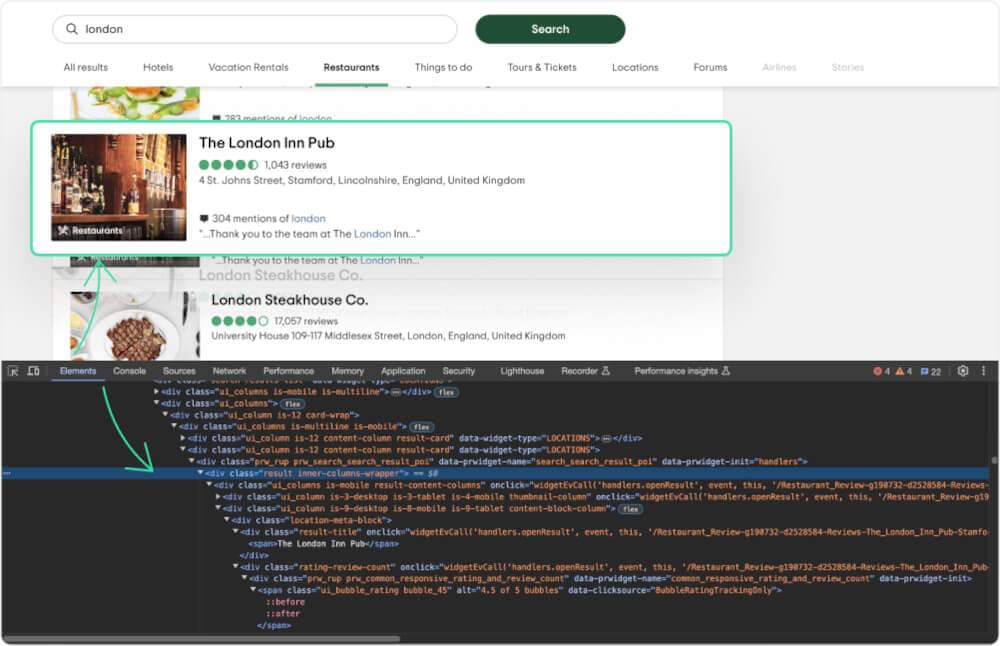Click the search magnifier icon in search bar
This screenshot has height=646, width=1000.
click(71, 30)
